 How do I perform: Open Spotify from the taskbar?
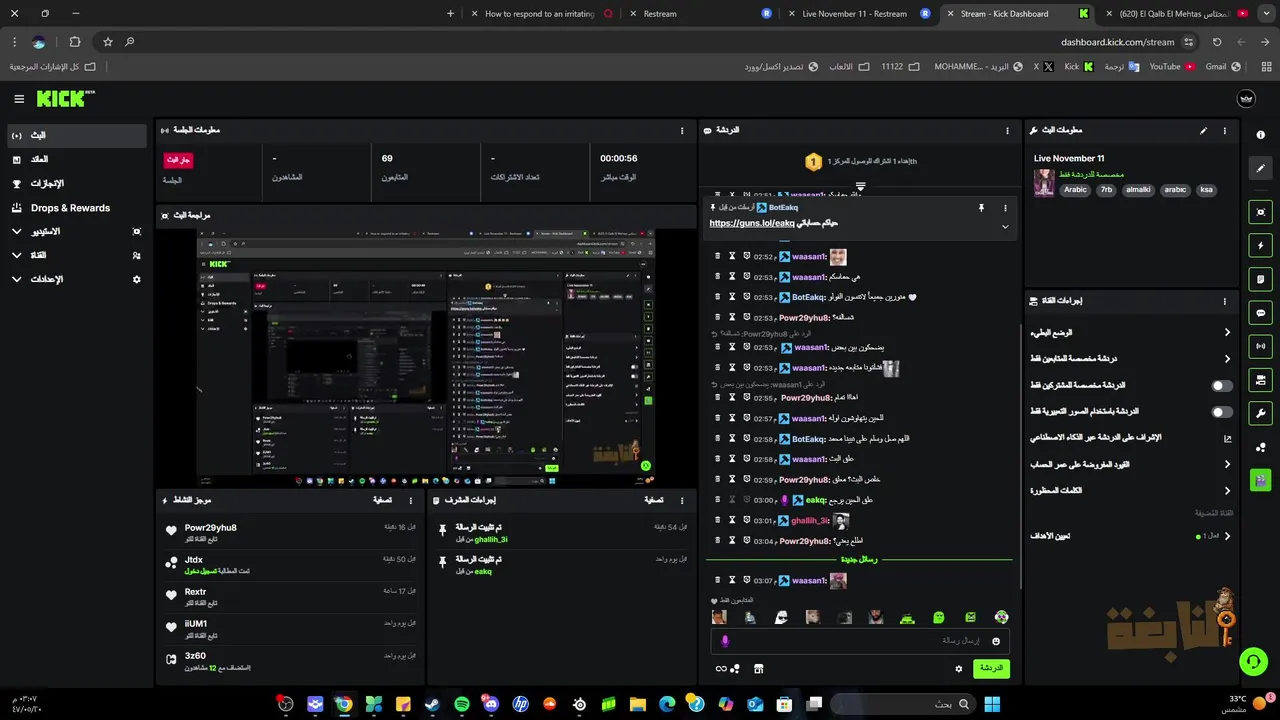(x=461, y=704)
